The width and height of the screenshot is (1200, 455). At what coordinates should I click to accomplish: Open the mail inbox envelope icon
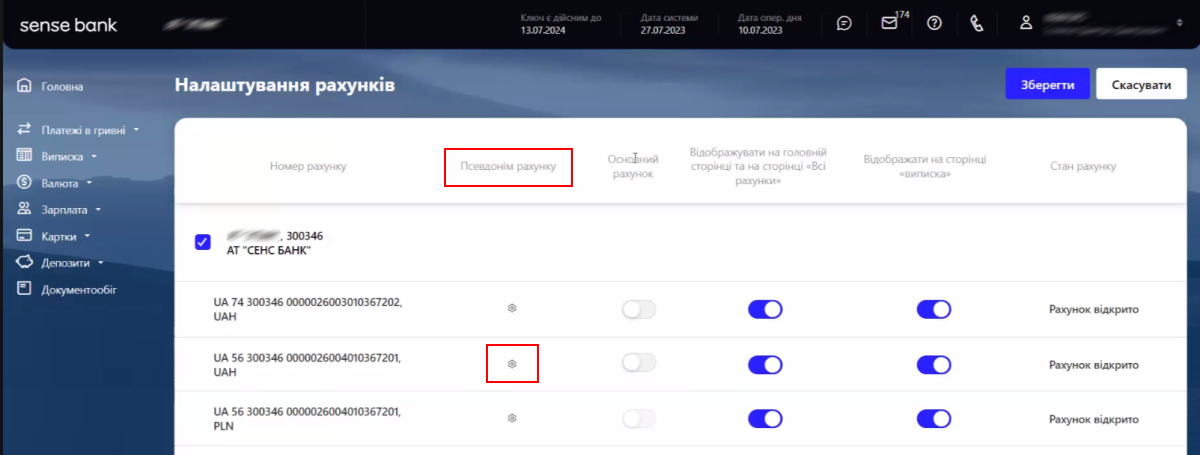[x=889, y=23]
